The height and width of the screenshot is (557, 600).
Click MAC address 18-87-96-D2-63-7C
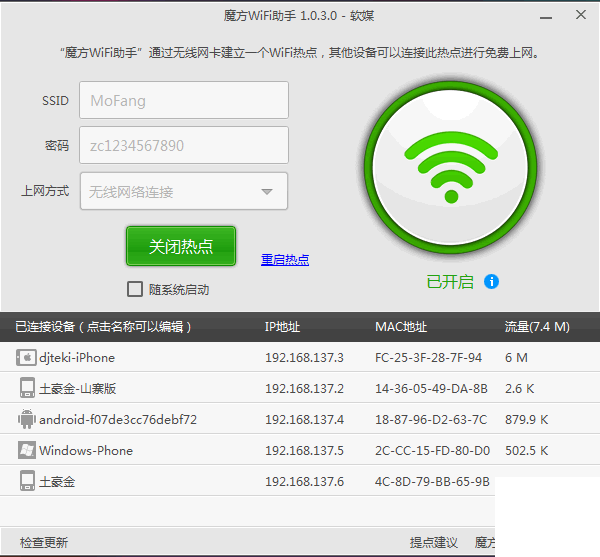431,419
